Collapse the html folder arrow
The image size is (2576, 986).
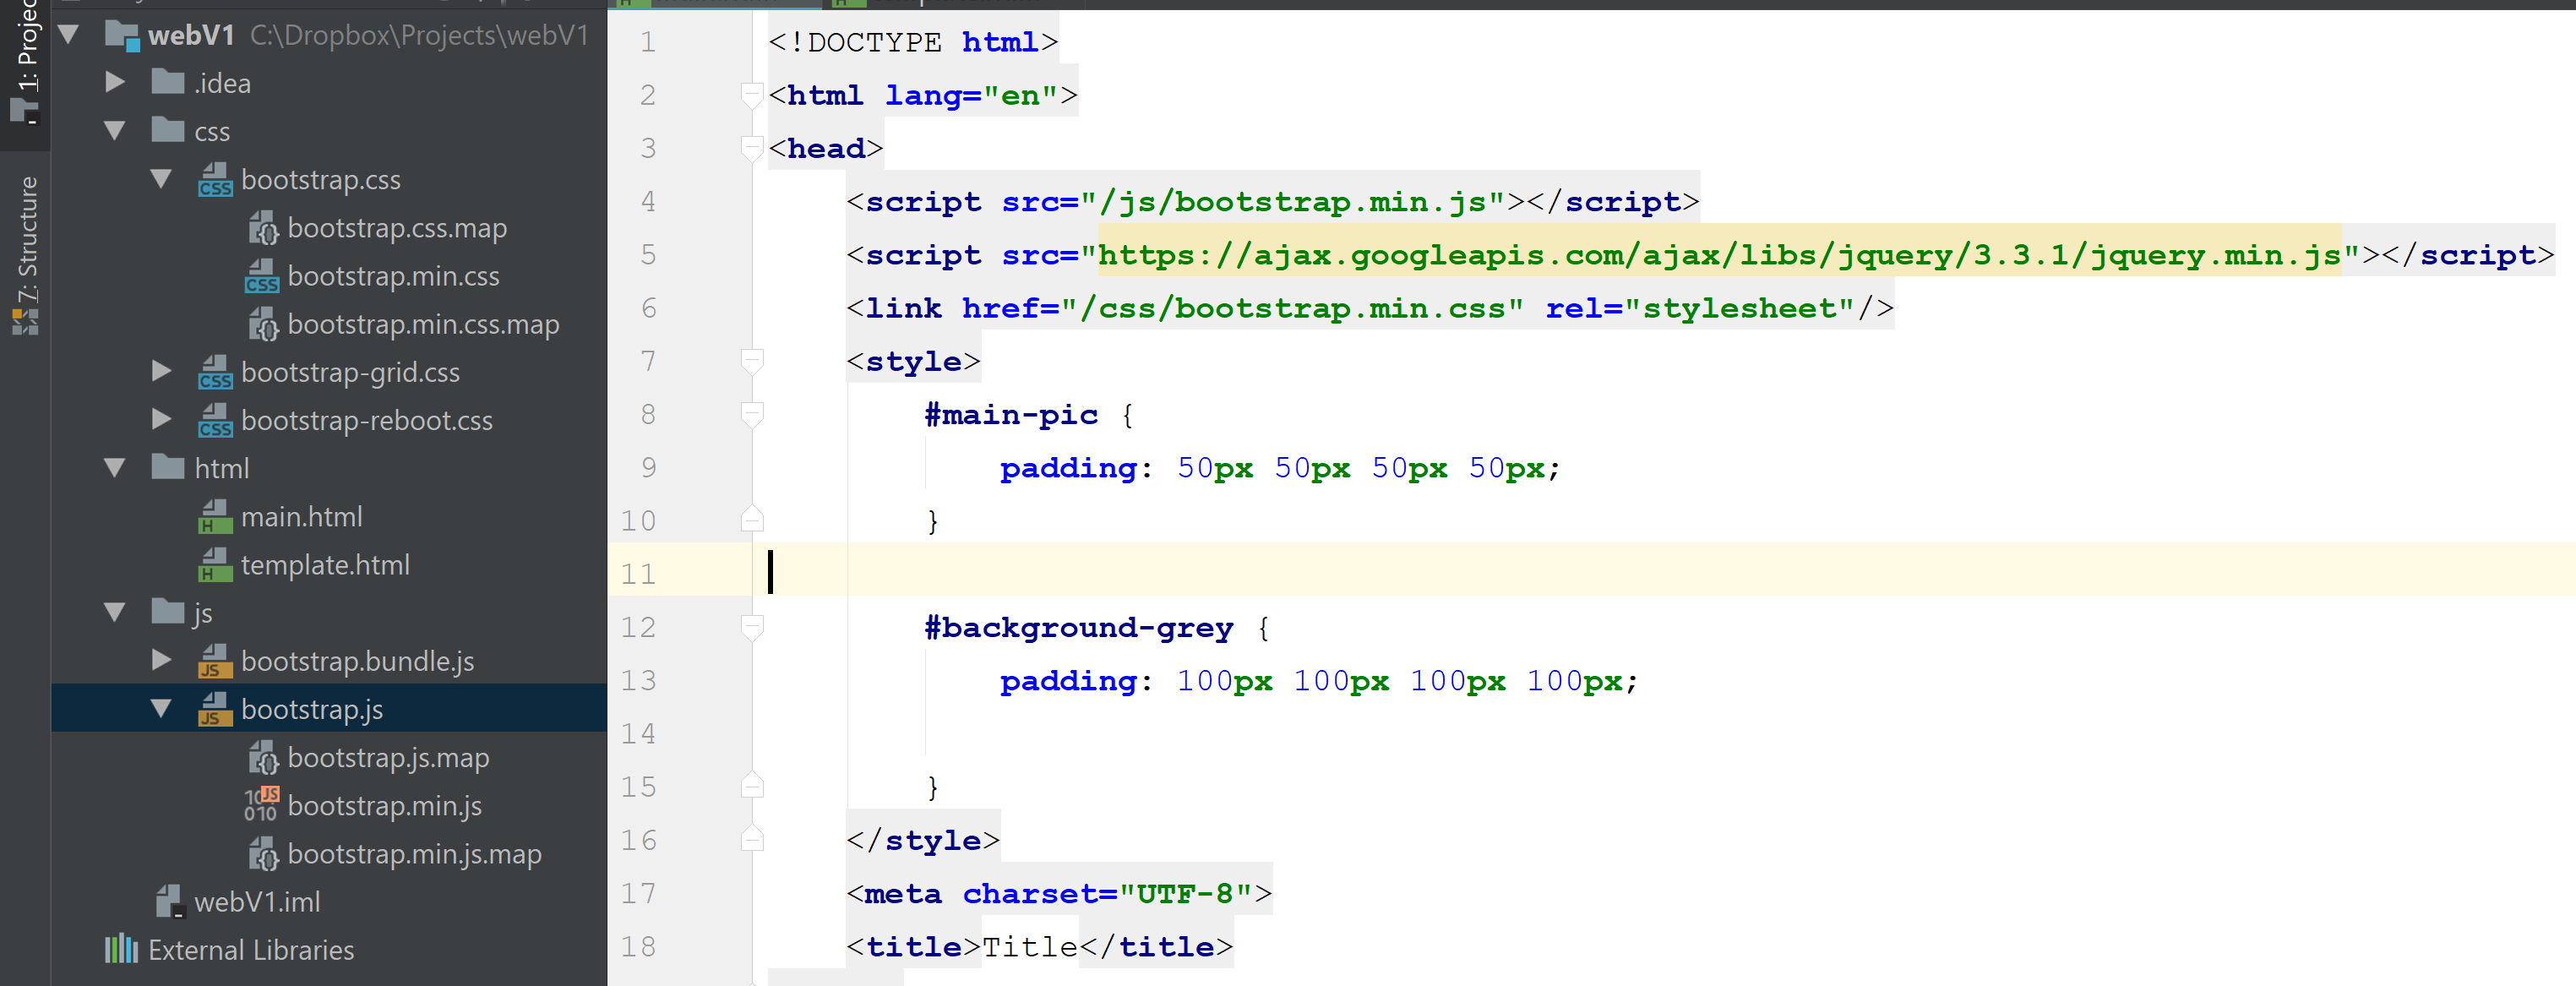coord(114,468)
